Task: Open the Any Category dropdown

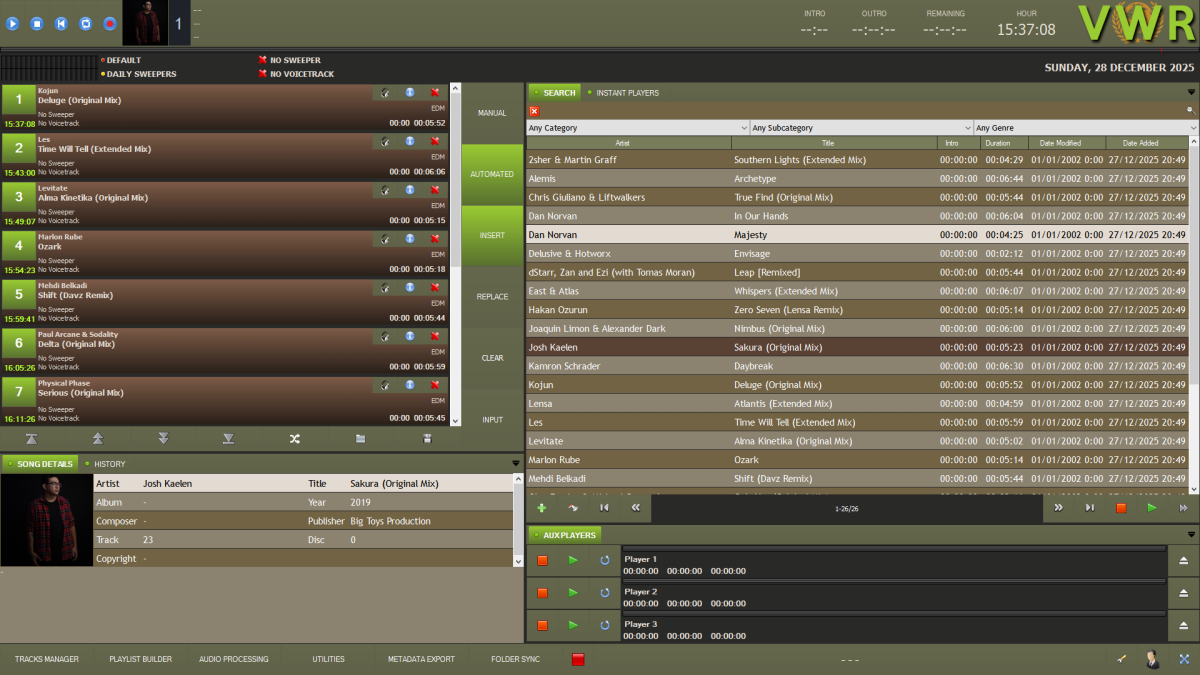Action: click(745, 128)
